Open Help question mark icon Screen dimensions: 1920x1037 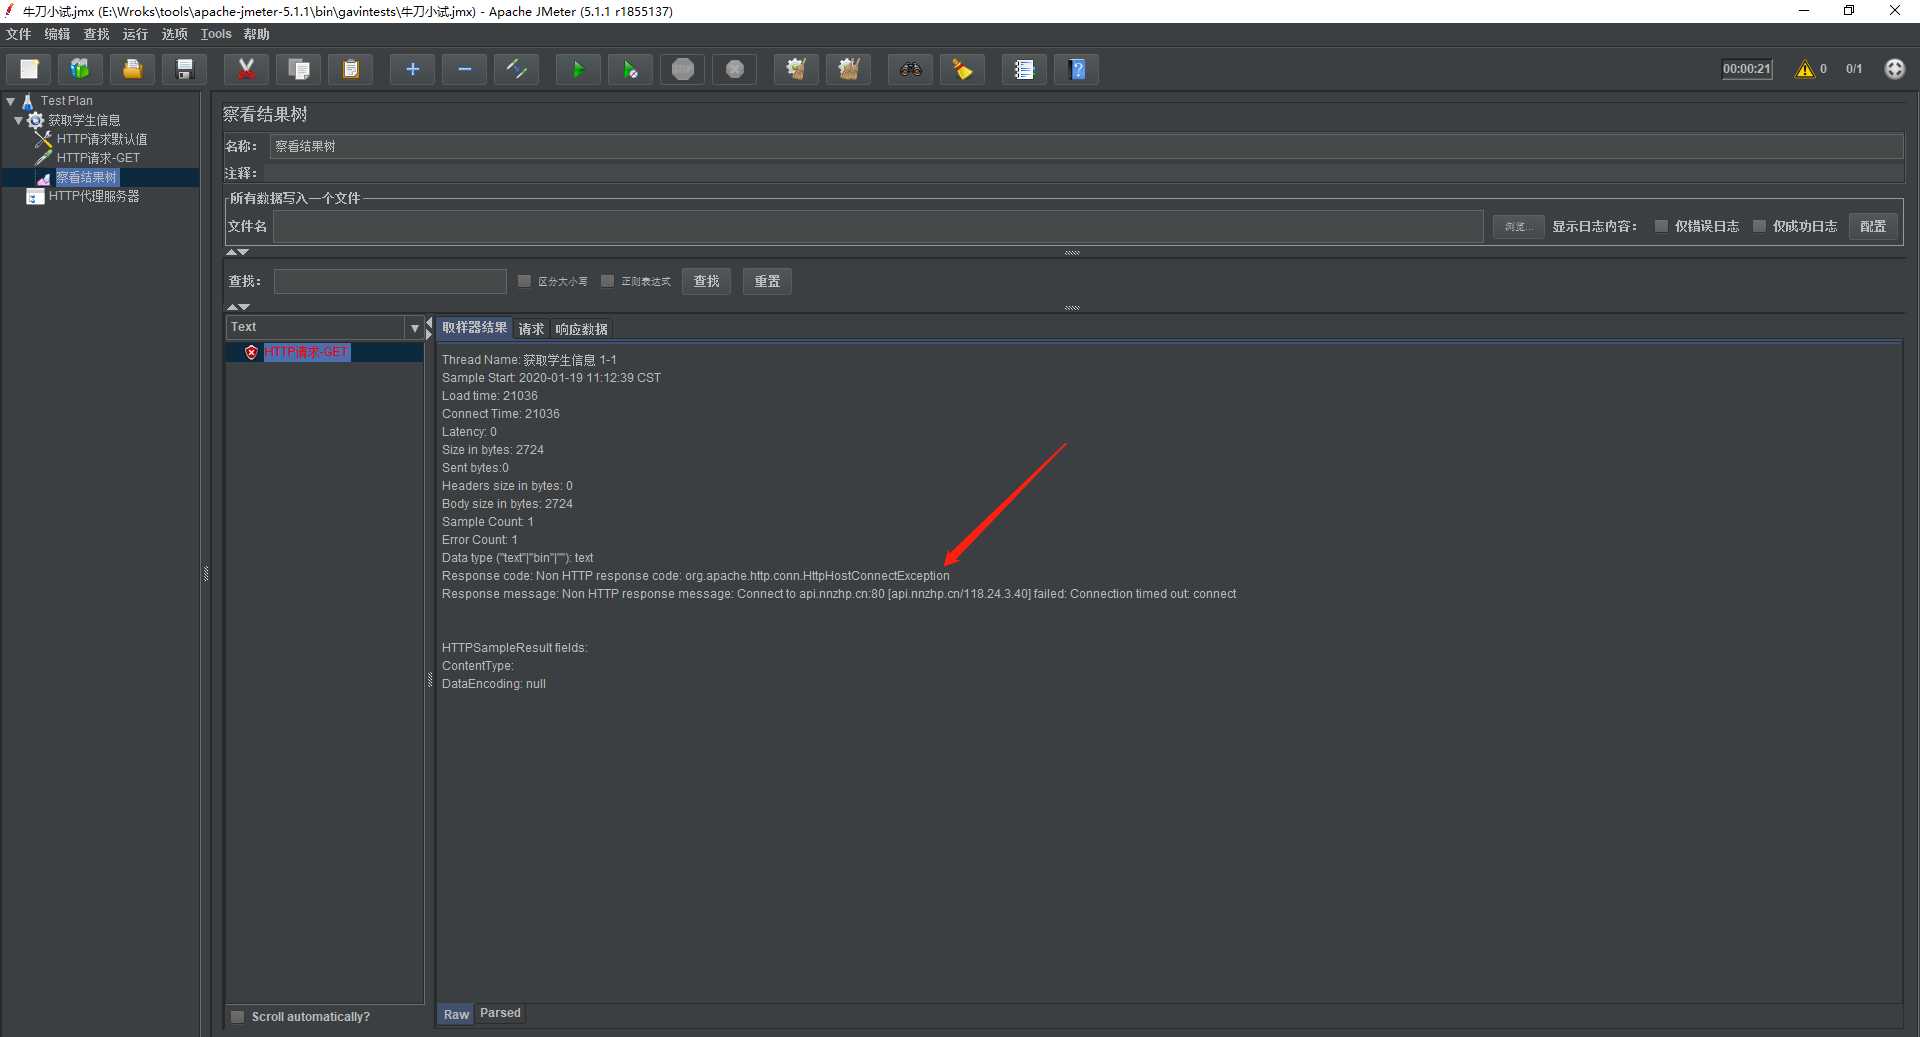click(x=1077, y=69)
